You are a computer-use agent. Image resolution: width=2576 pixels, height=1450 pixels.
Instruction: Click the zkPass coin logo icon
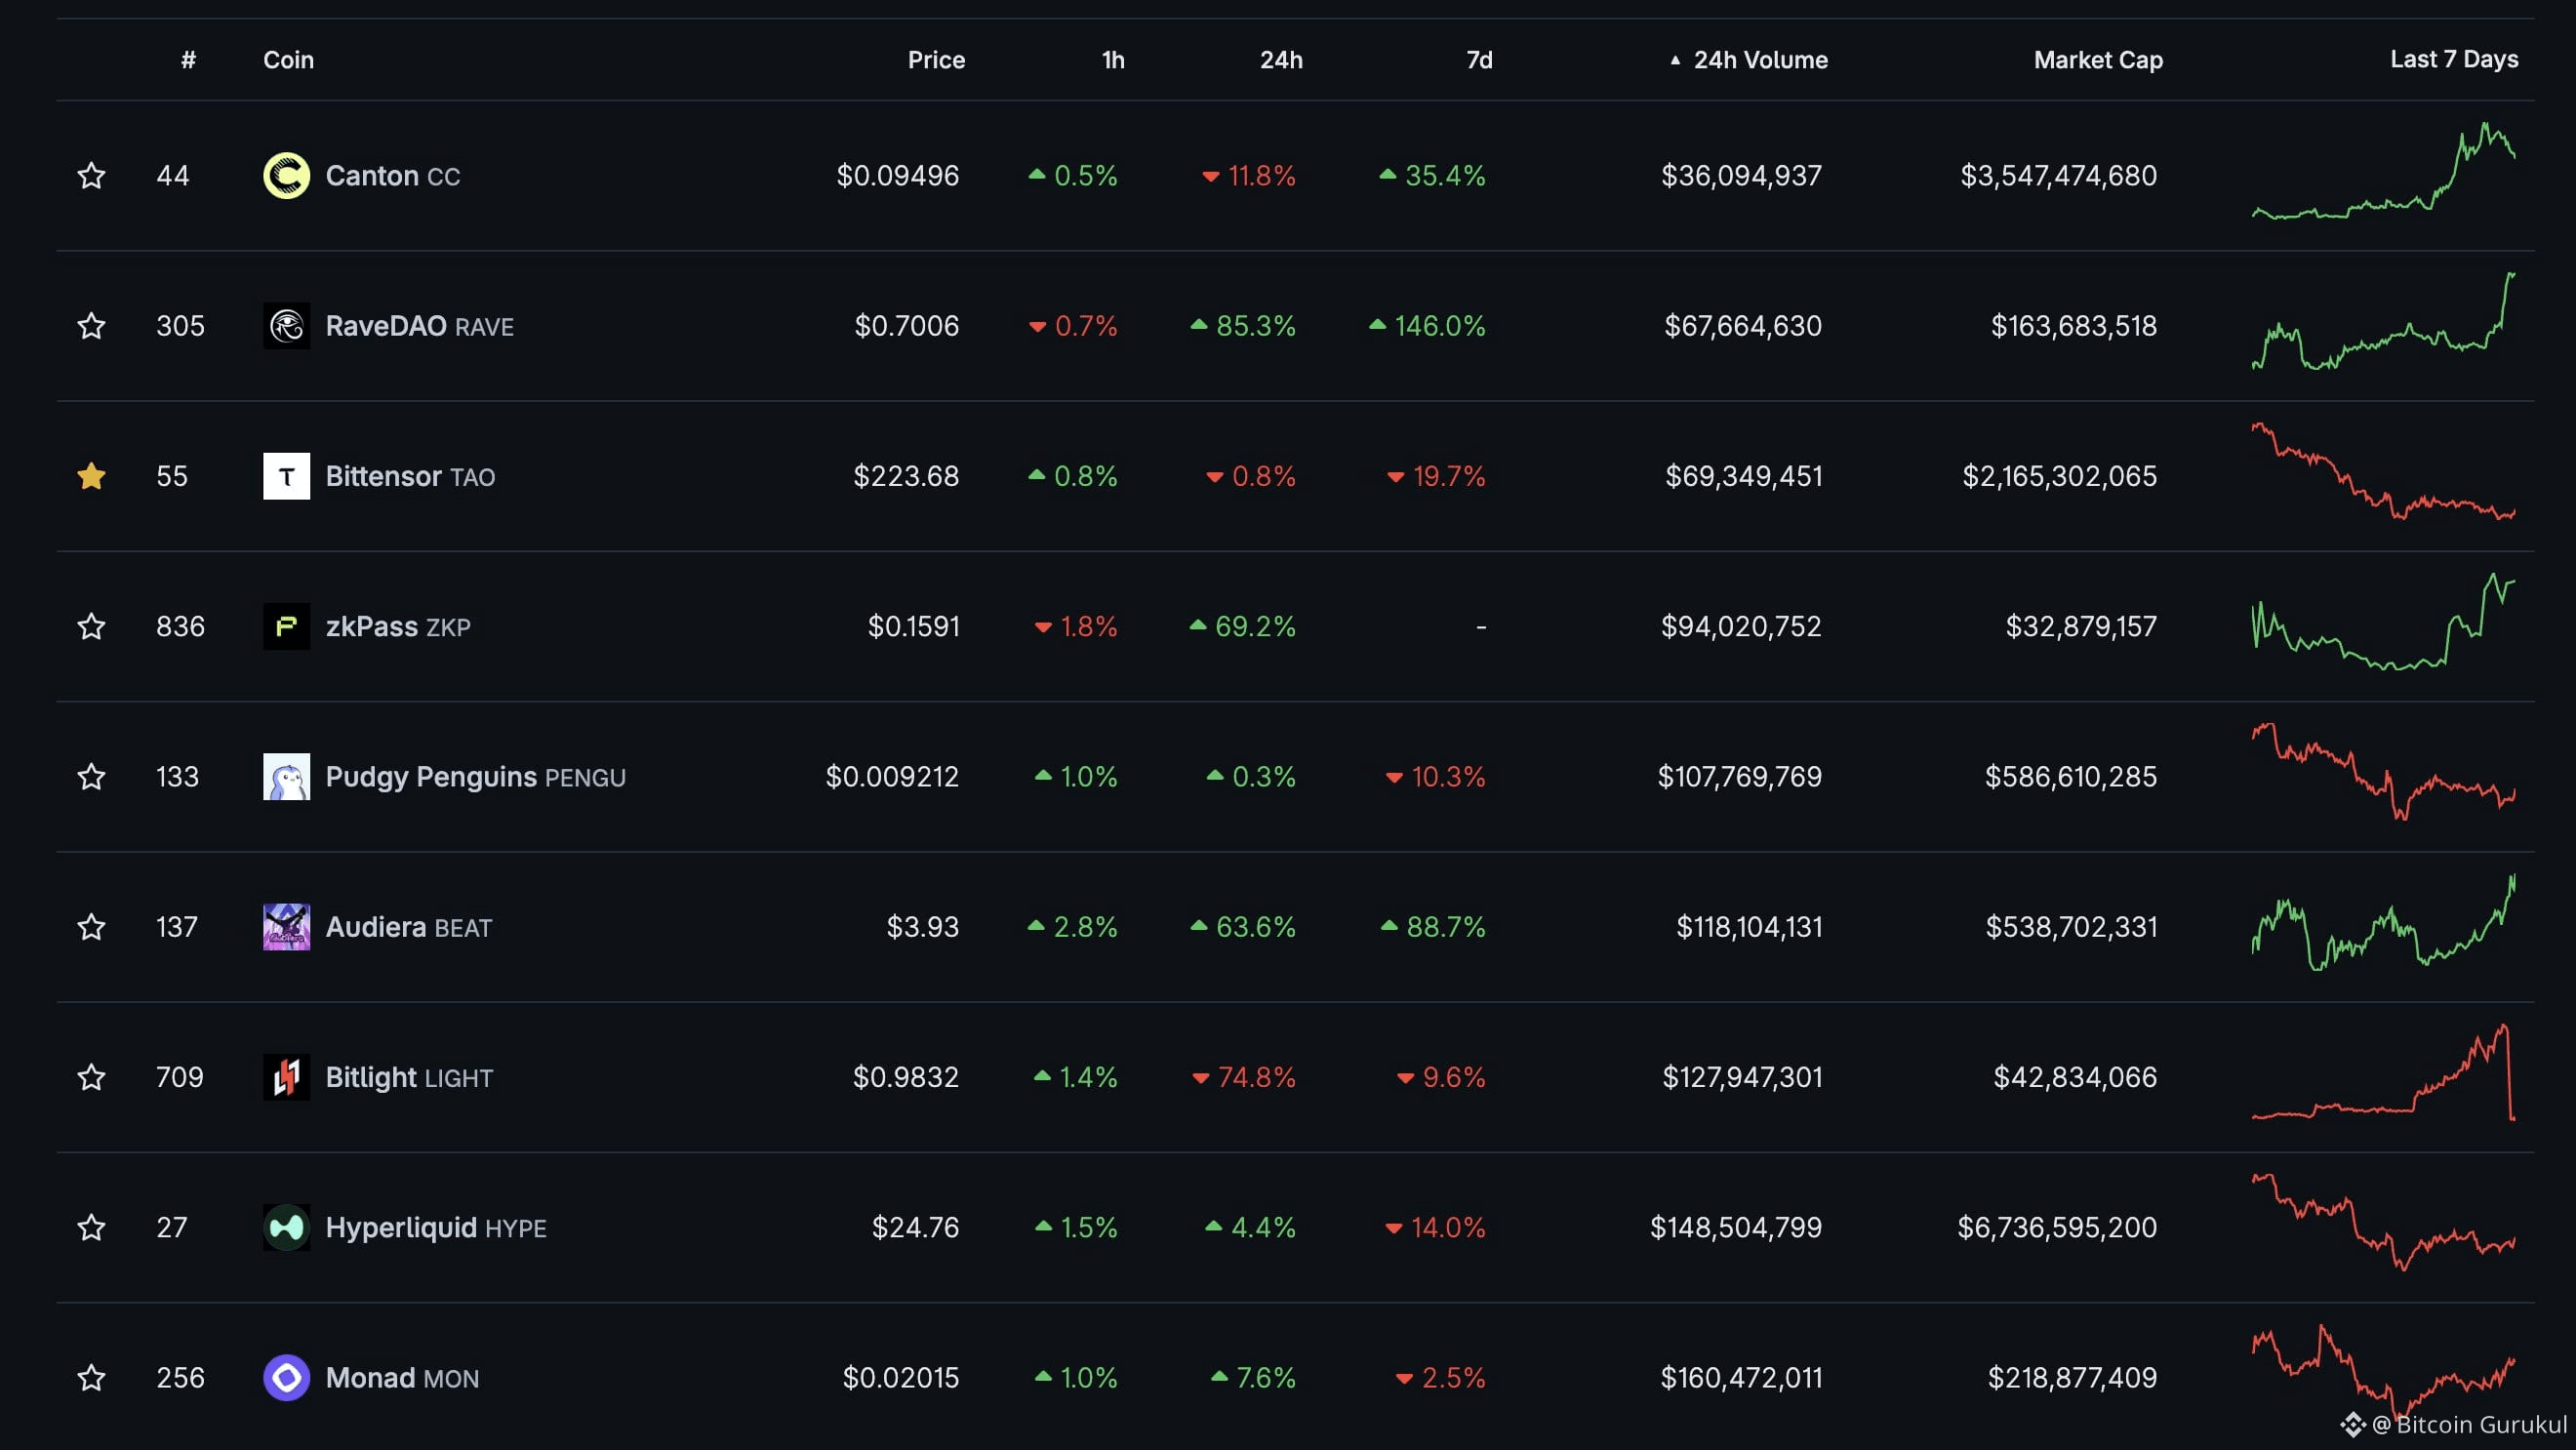pos(286,626)
